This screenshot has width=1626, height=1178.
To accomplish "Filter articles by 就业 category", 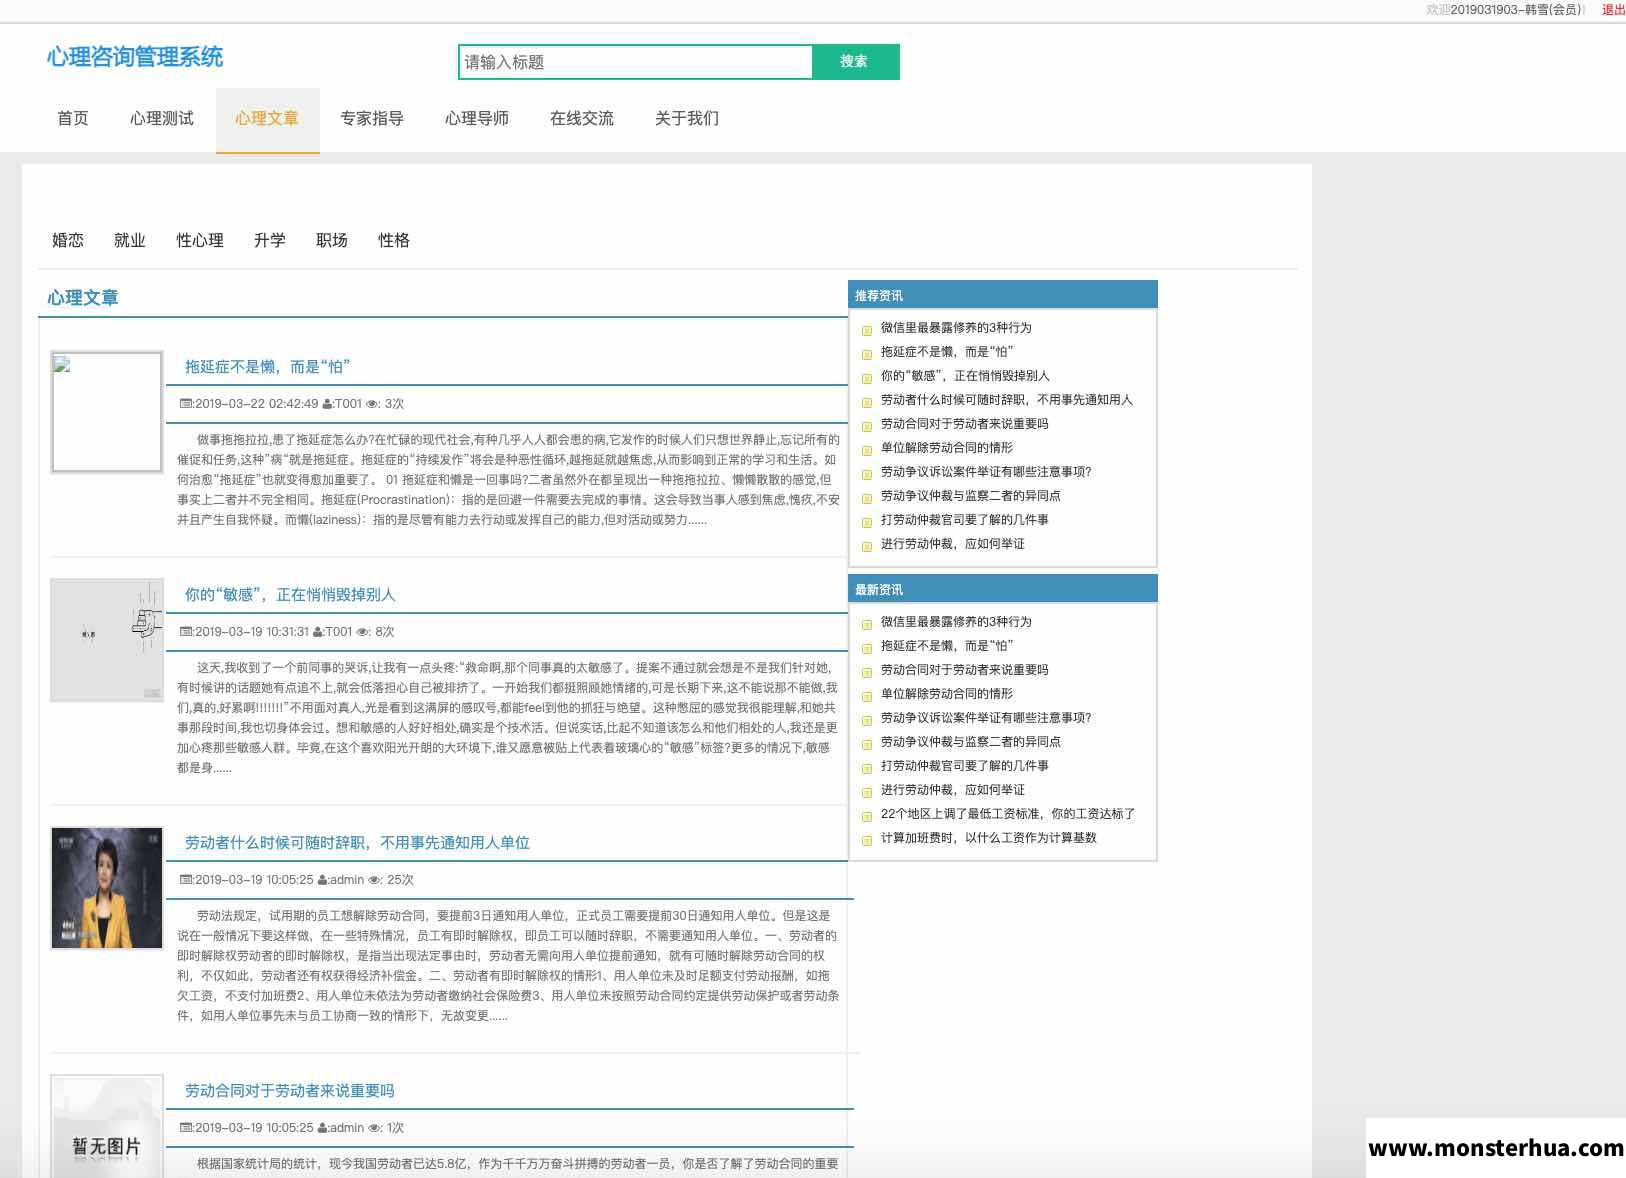I will coord(130,240).
